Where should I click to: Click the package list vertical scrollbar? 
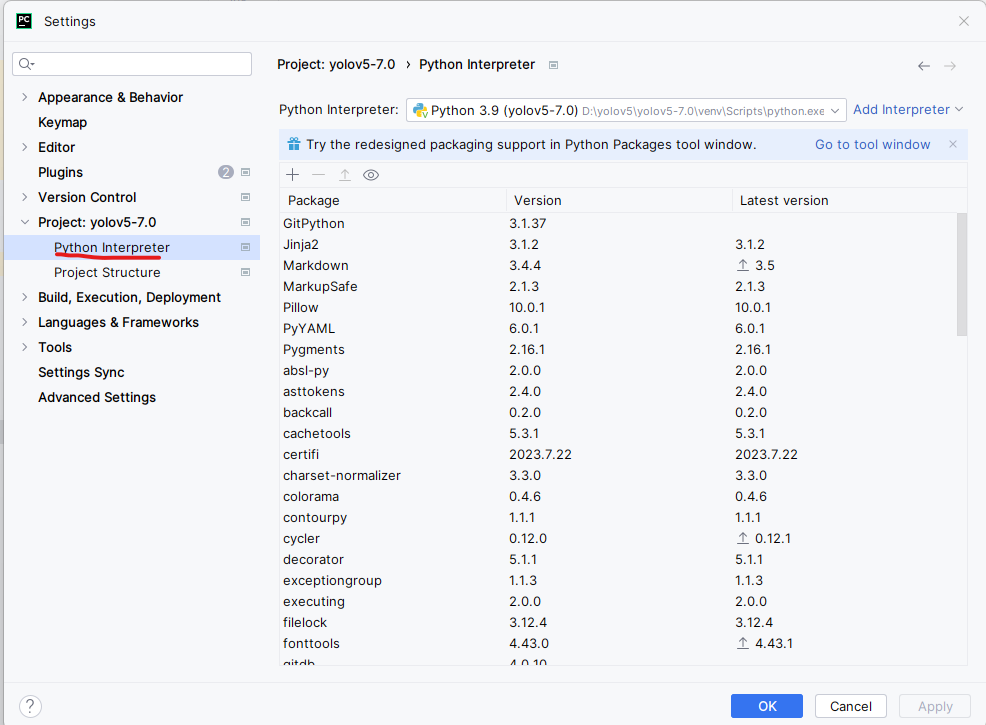961,274
